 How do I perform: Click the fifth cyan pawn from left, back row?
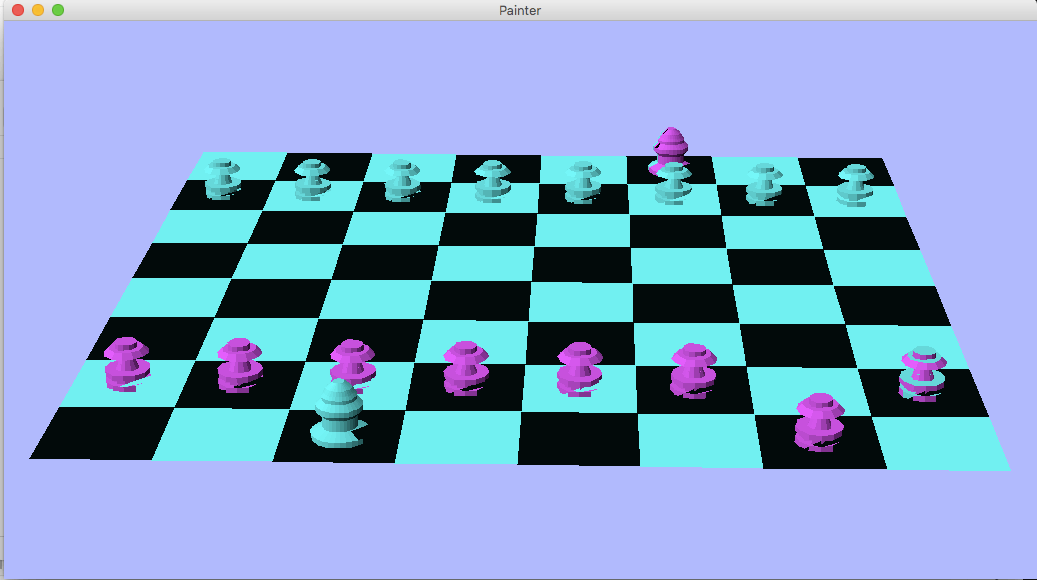click(583, 183)
